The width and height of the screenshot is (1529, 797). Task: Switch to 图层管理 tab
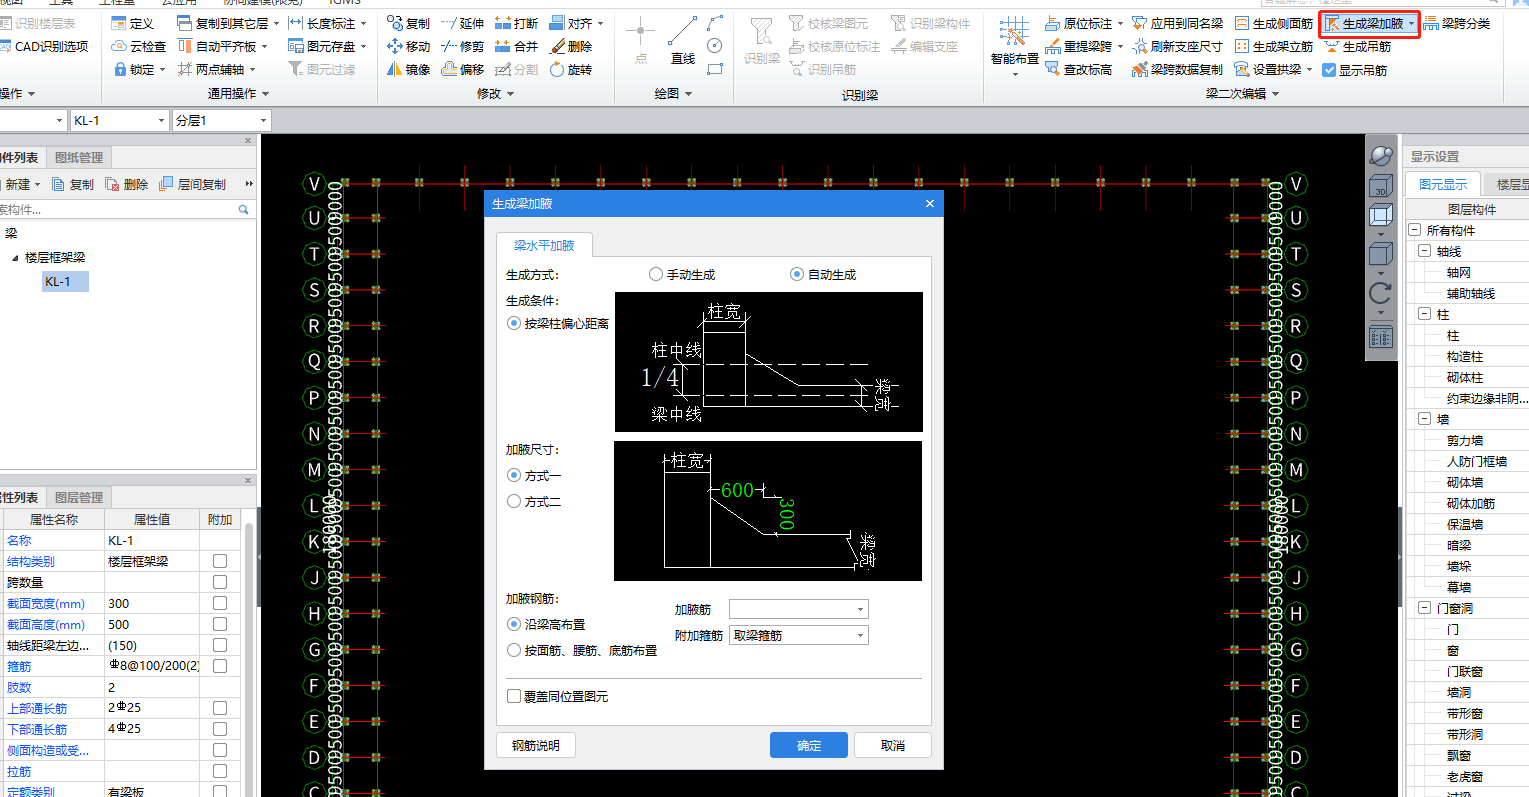click(x=79, y=497)
